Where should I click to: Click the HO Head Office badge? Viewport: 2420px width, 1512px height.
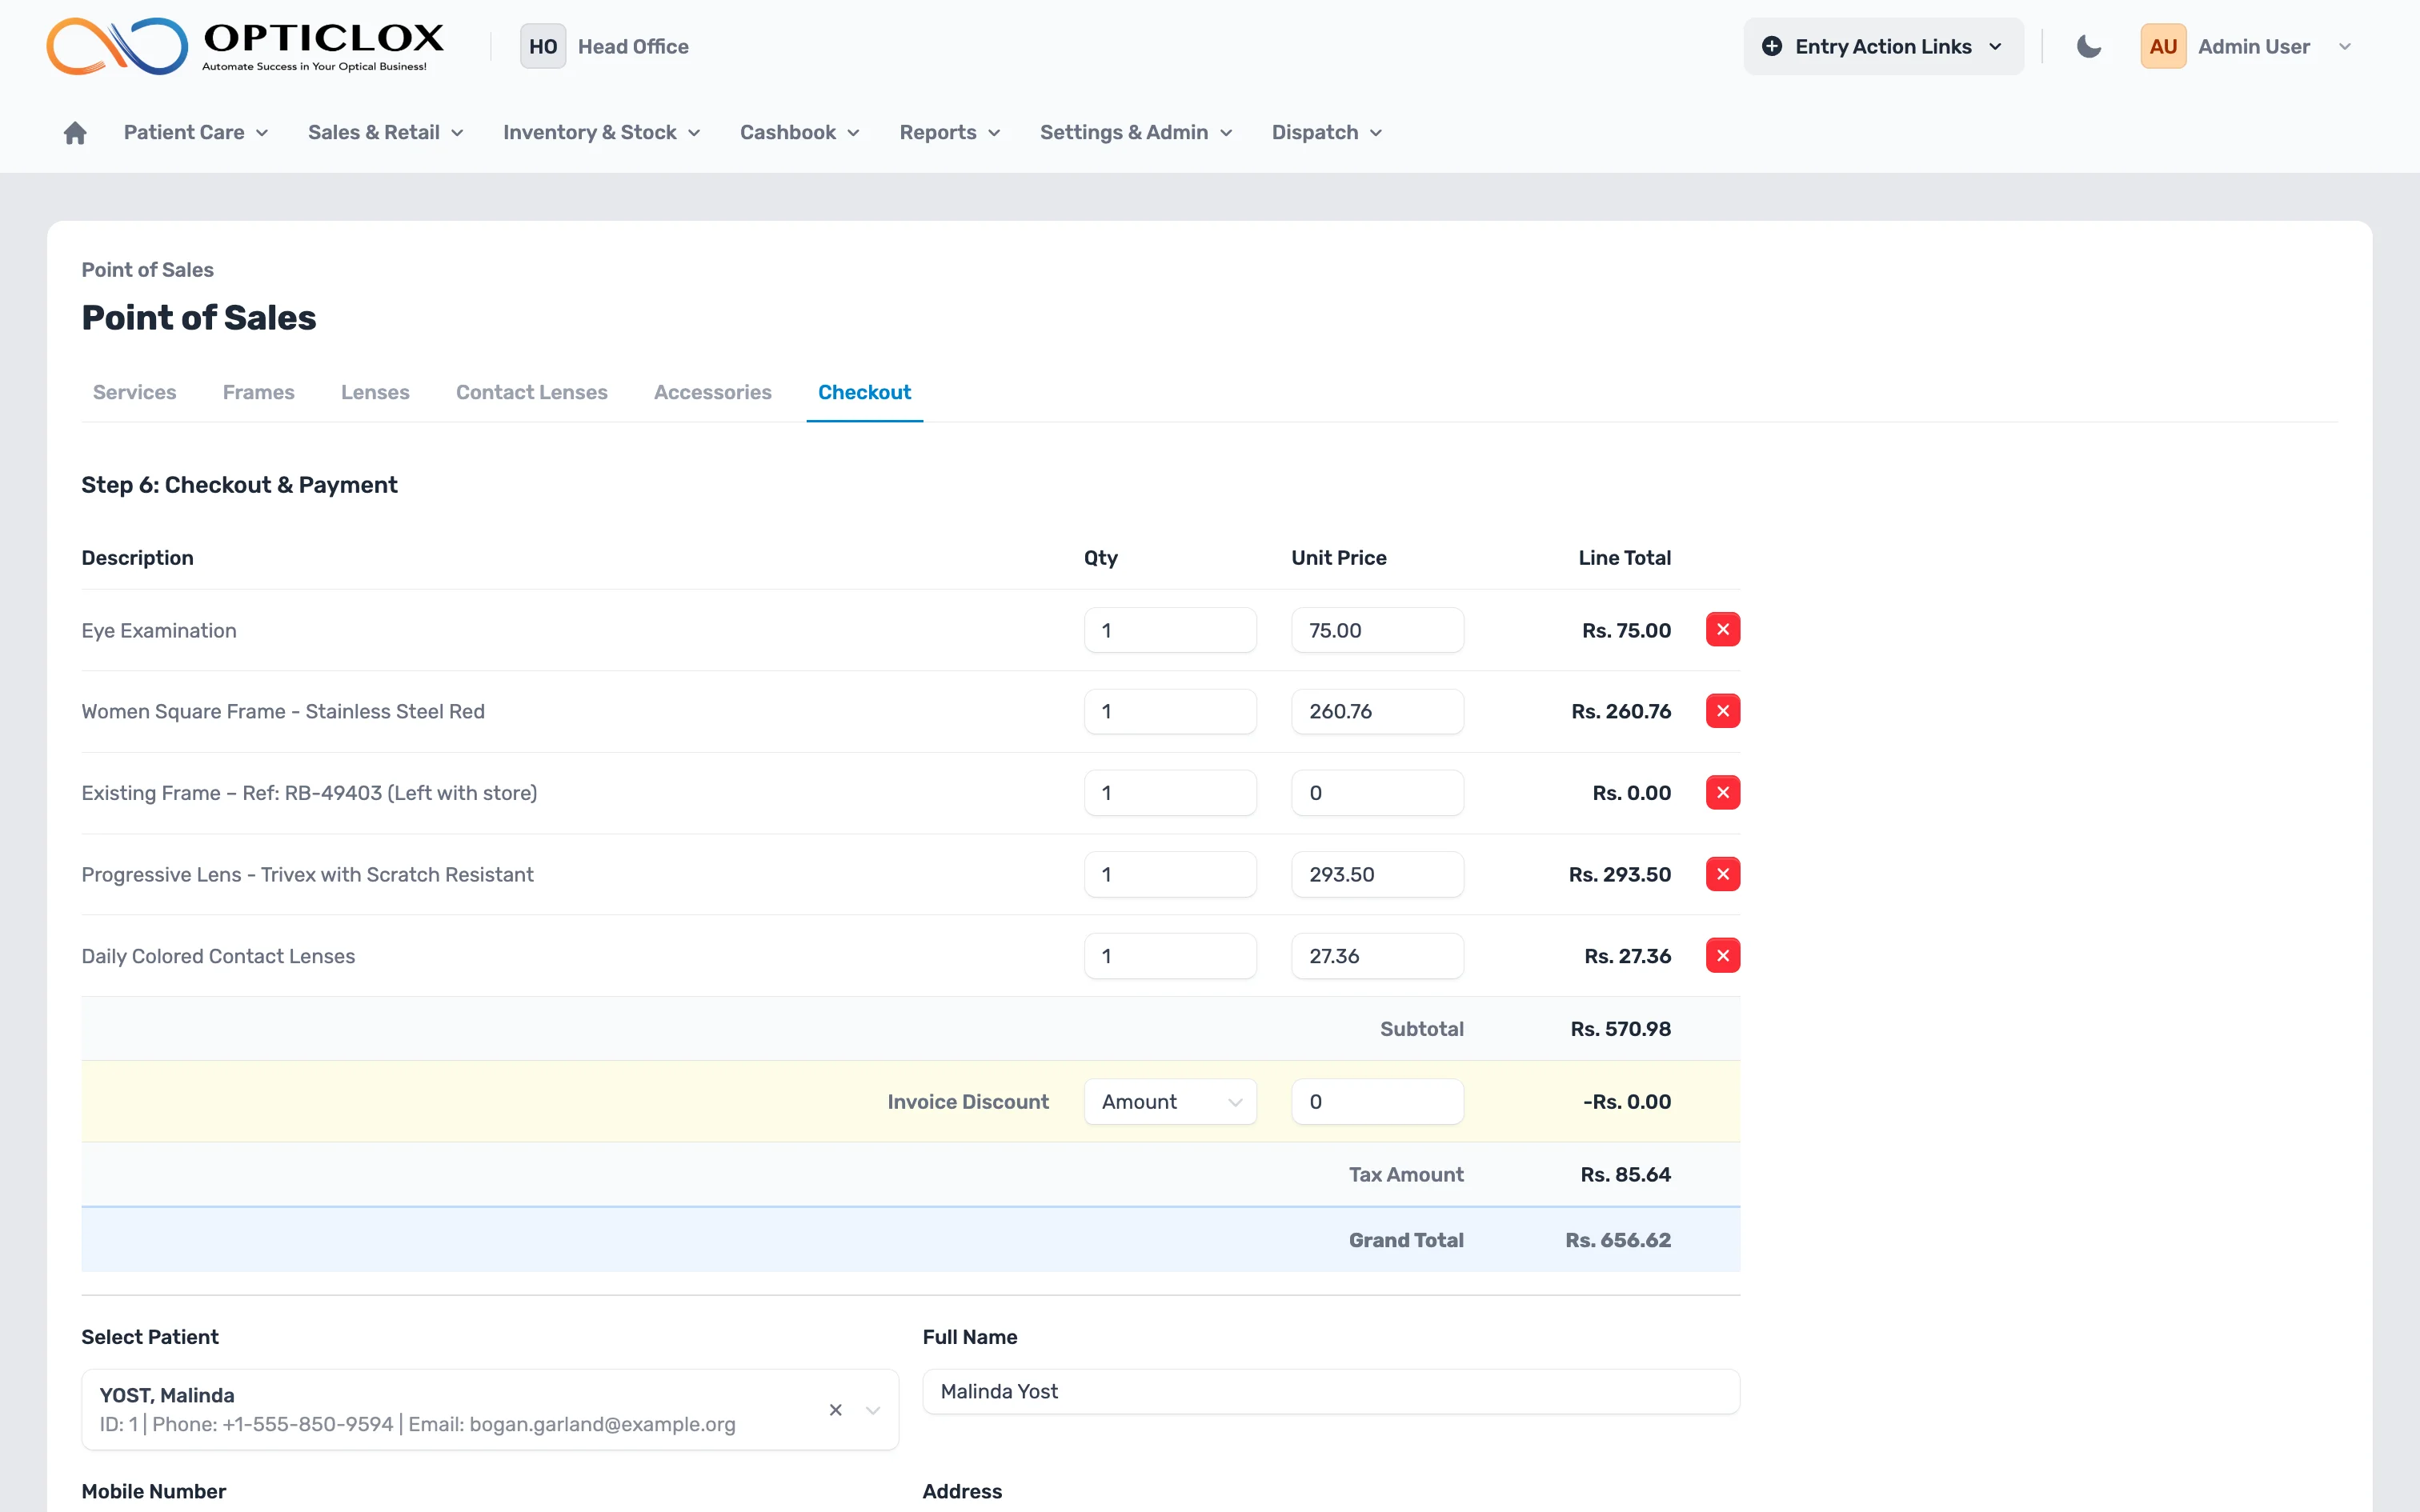[543, 46]
